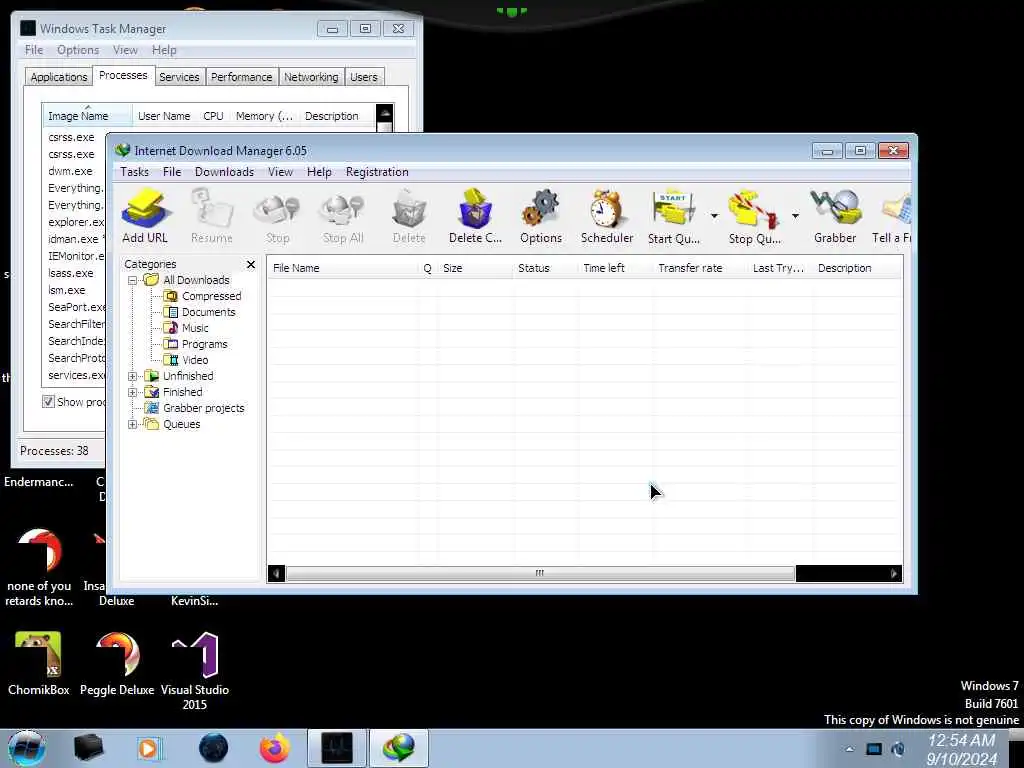This screenshot has height=768, width=1024.
Task: Sort downloads by Size column
Action: click(x=475, y=268)
